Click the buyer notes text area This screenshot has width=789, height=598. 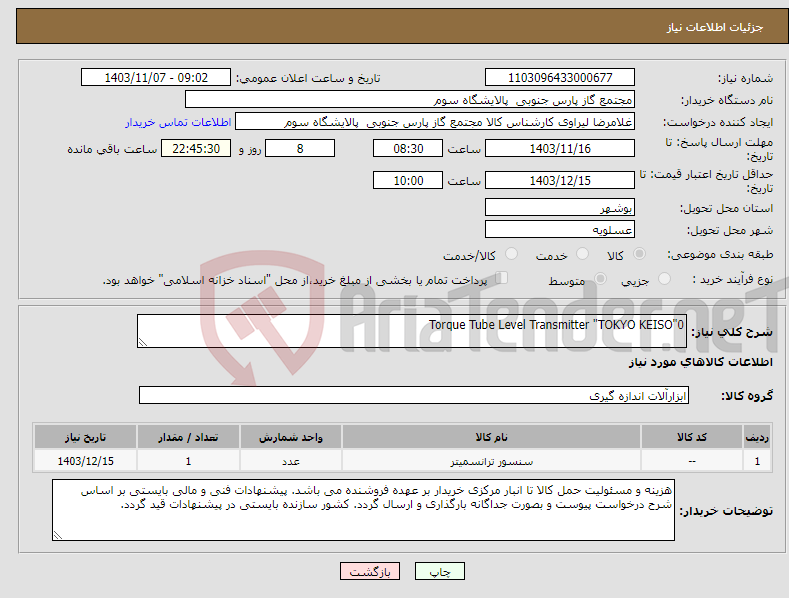(x=363, y=510)
